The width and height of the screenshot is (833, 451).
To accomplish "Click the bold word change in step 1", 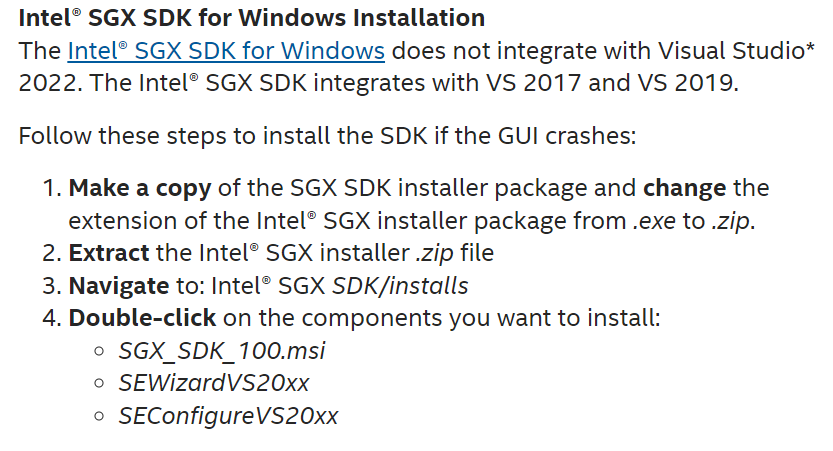I will click(x=684, y=189).
